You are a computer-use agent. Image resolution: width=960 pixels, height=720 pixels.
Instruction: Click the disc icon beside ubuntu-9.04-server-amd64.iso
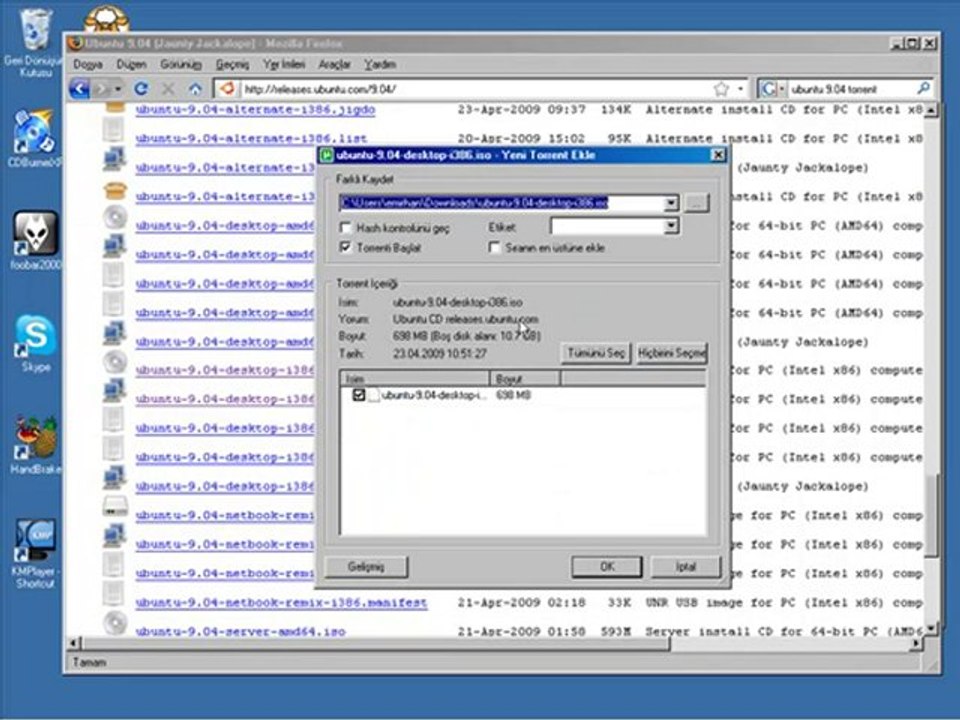click(x=114, y=623)
